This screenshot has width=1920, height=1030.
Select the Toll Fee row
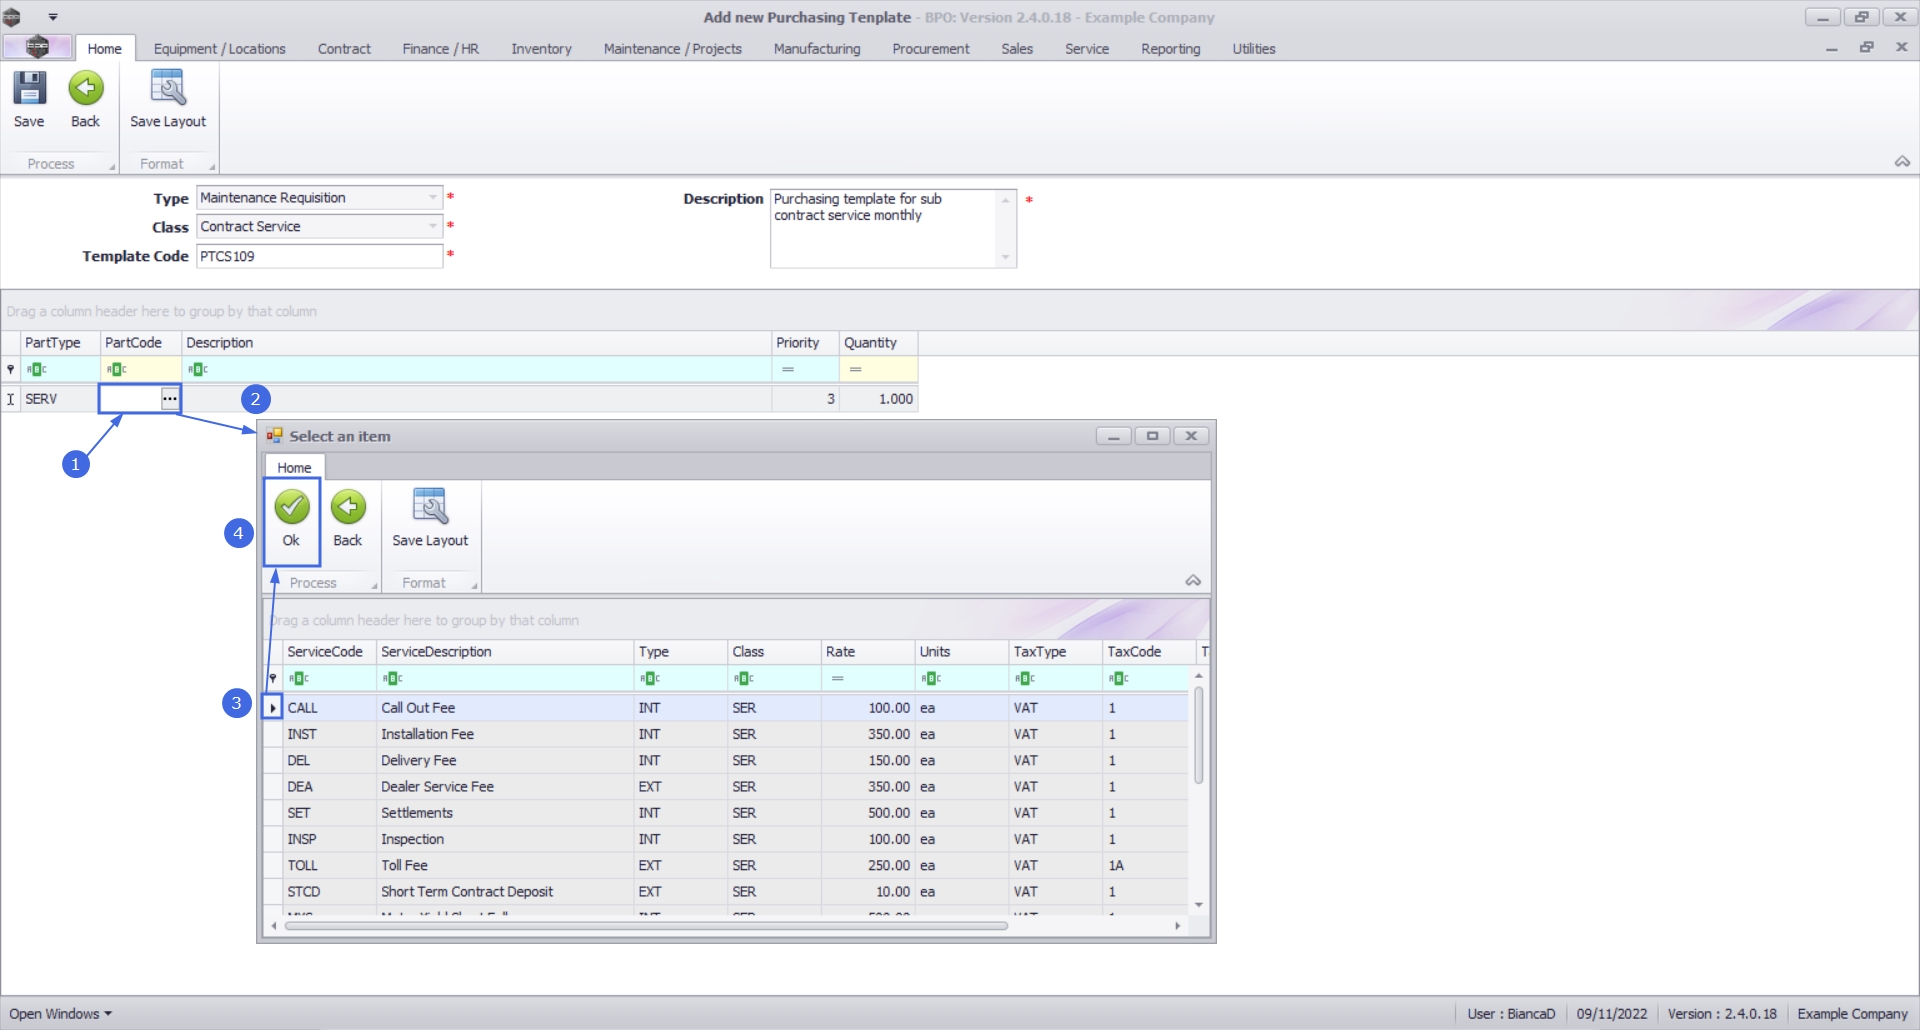pyautogui.click(x=404, y=866)
